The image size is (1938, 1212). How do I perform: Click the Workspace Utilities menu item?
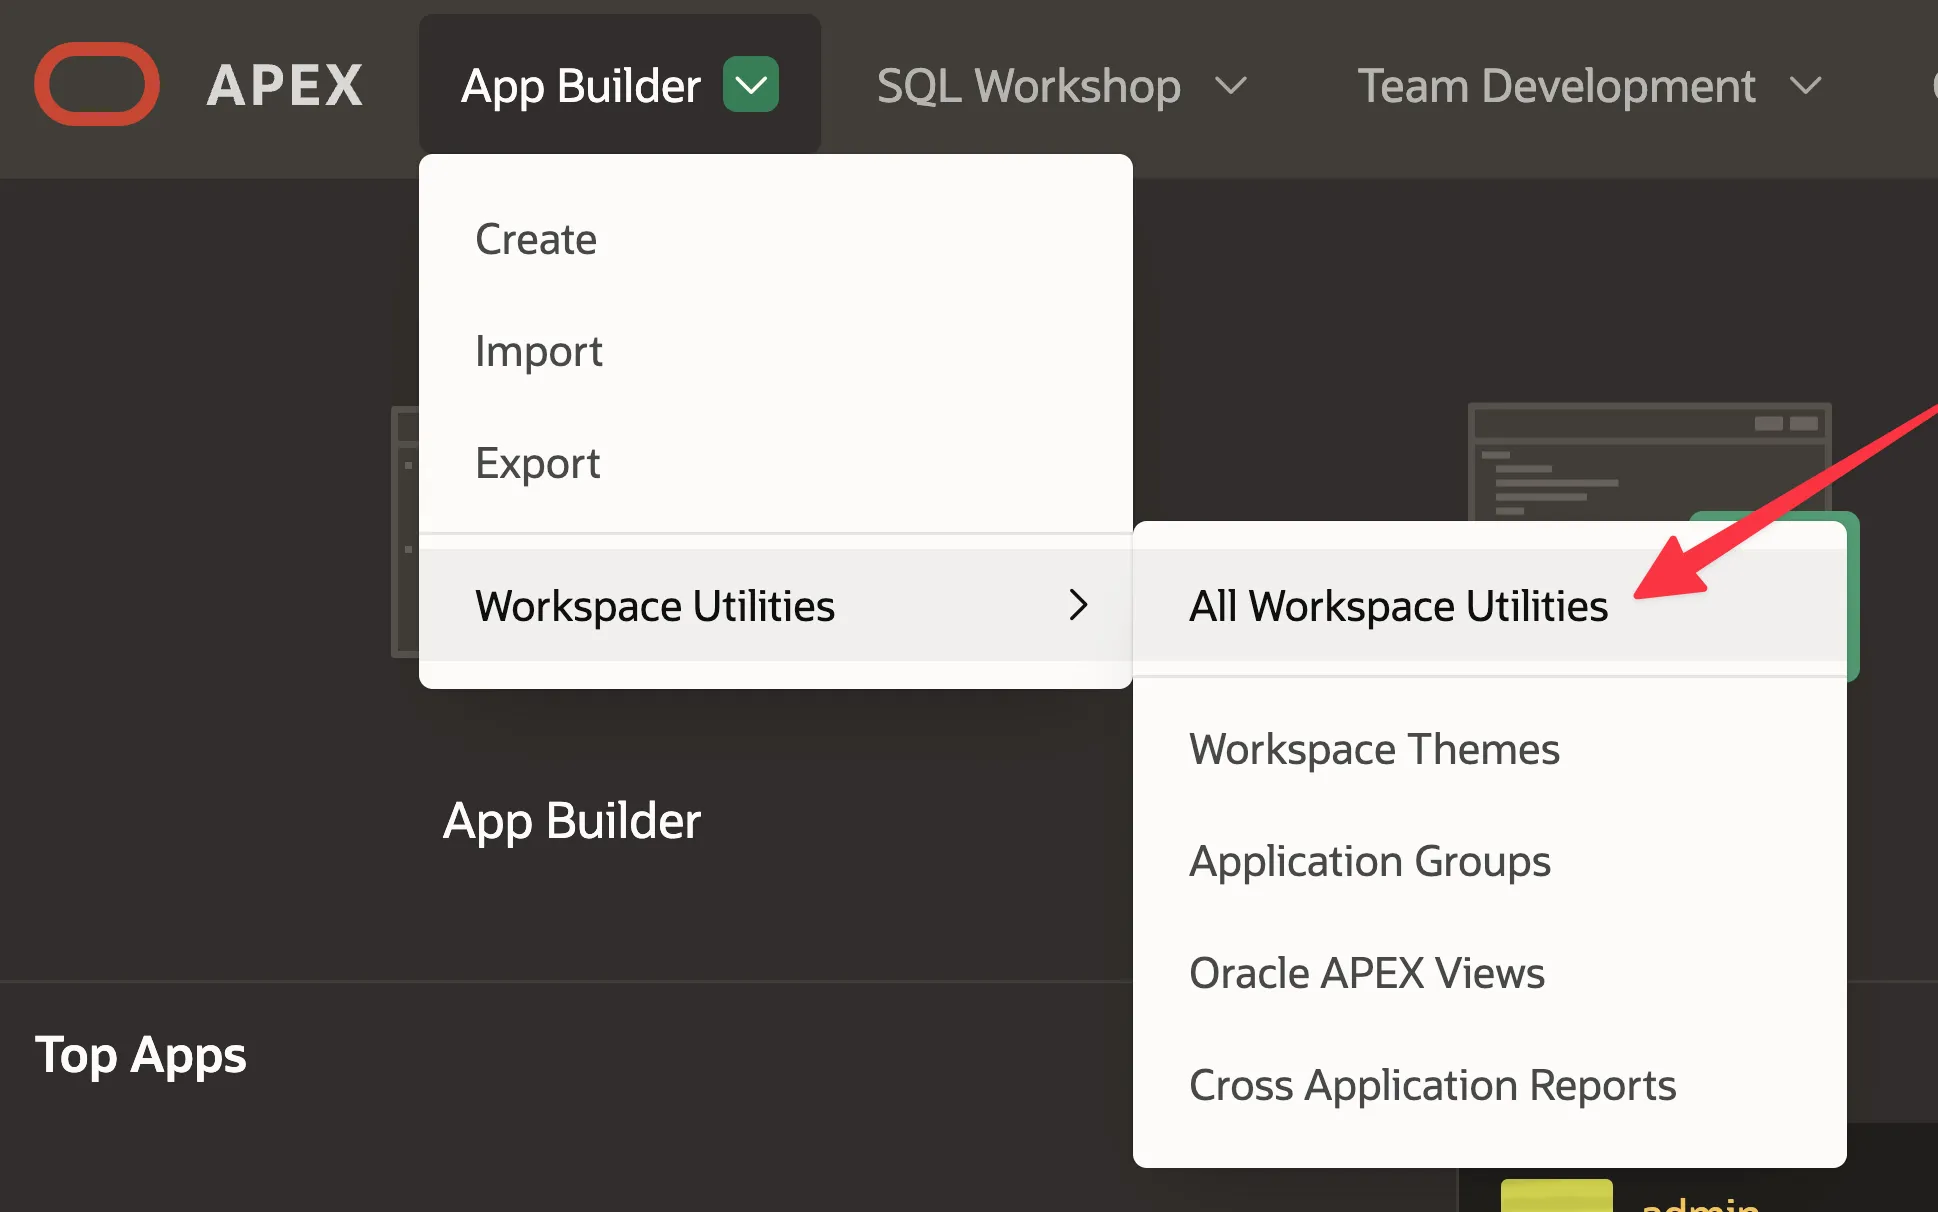tap(655, 606)
